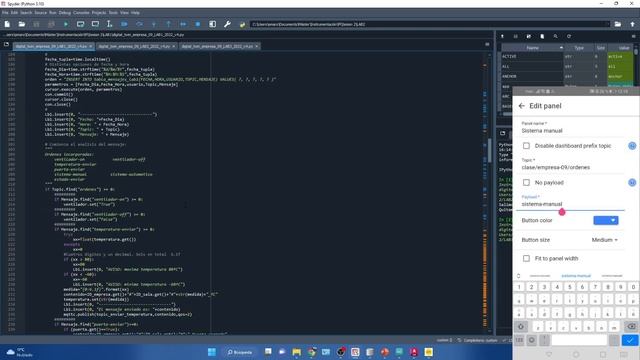Open Variable Explorer pane options menu
Screen dimensions: 640x360
click(x=633, y=36)
